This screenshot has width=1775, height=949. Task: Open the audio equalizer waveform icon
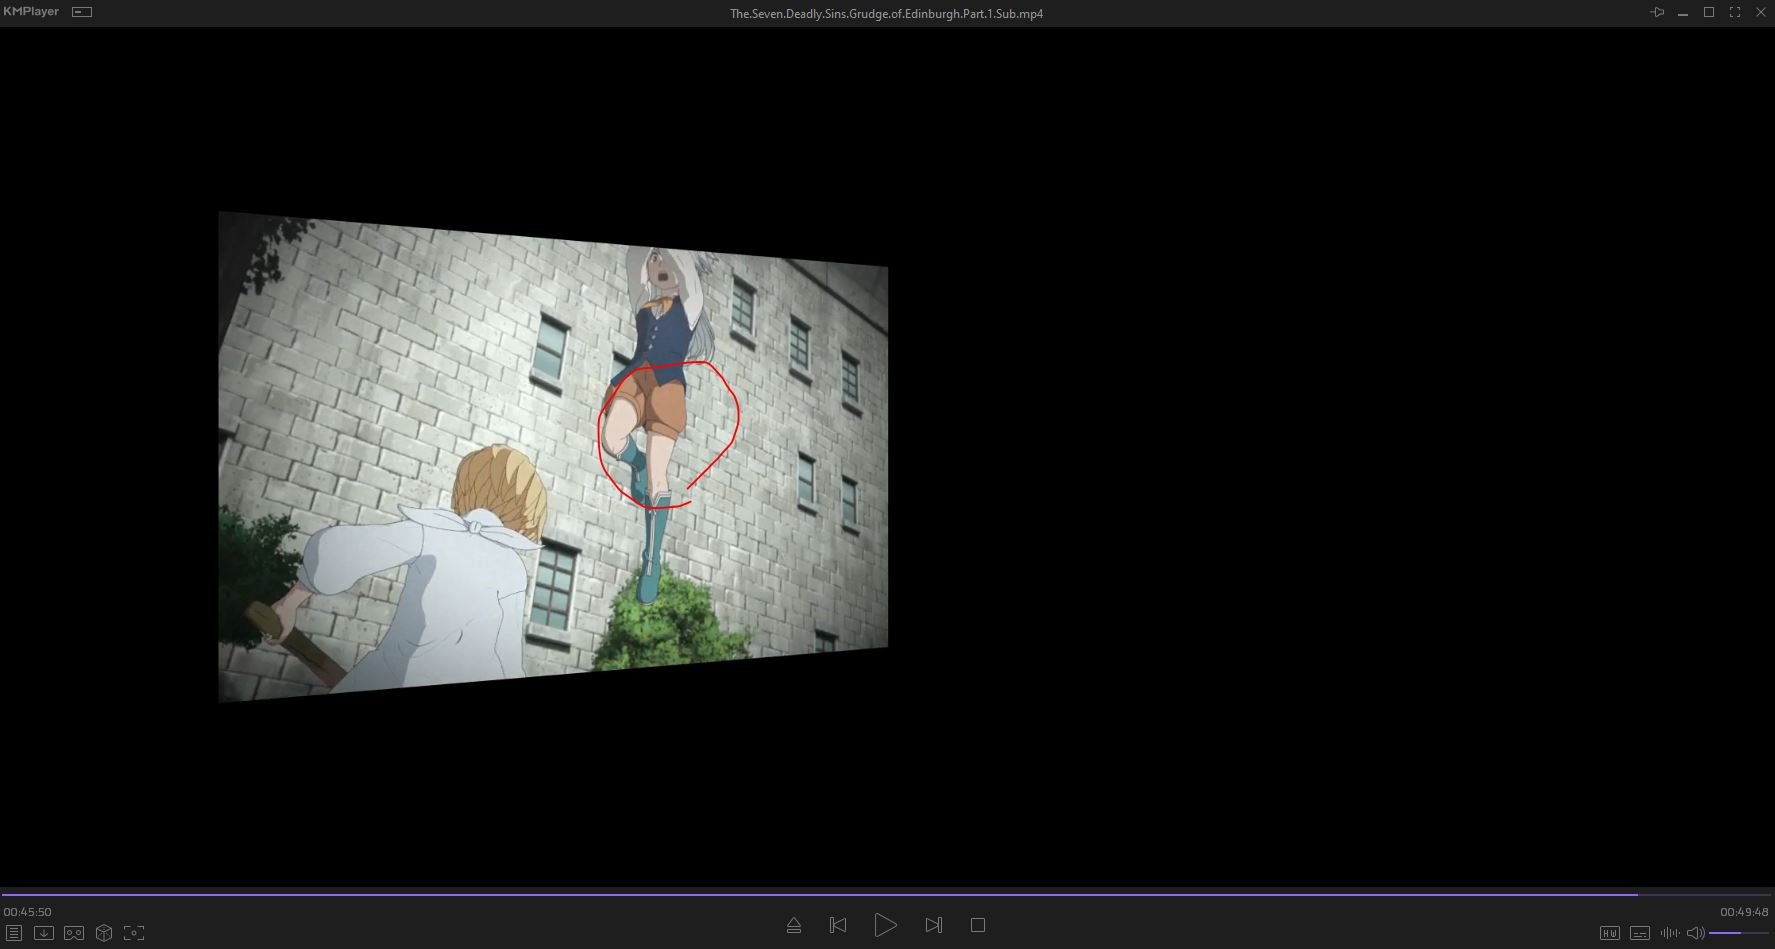(x=1670, y=933)
